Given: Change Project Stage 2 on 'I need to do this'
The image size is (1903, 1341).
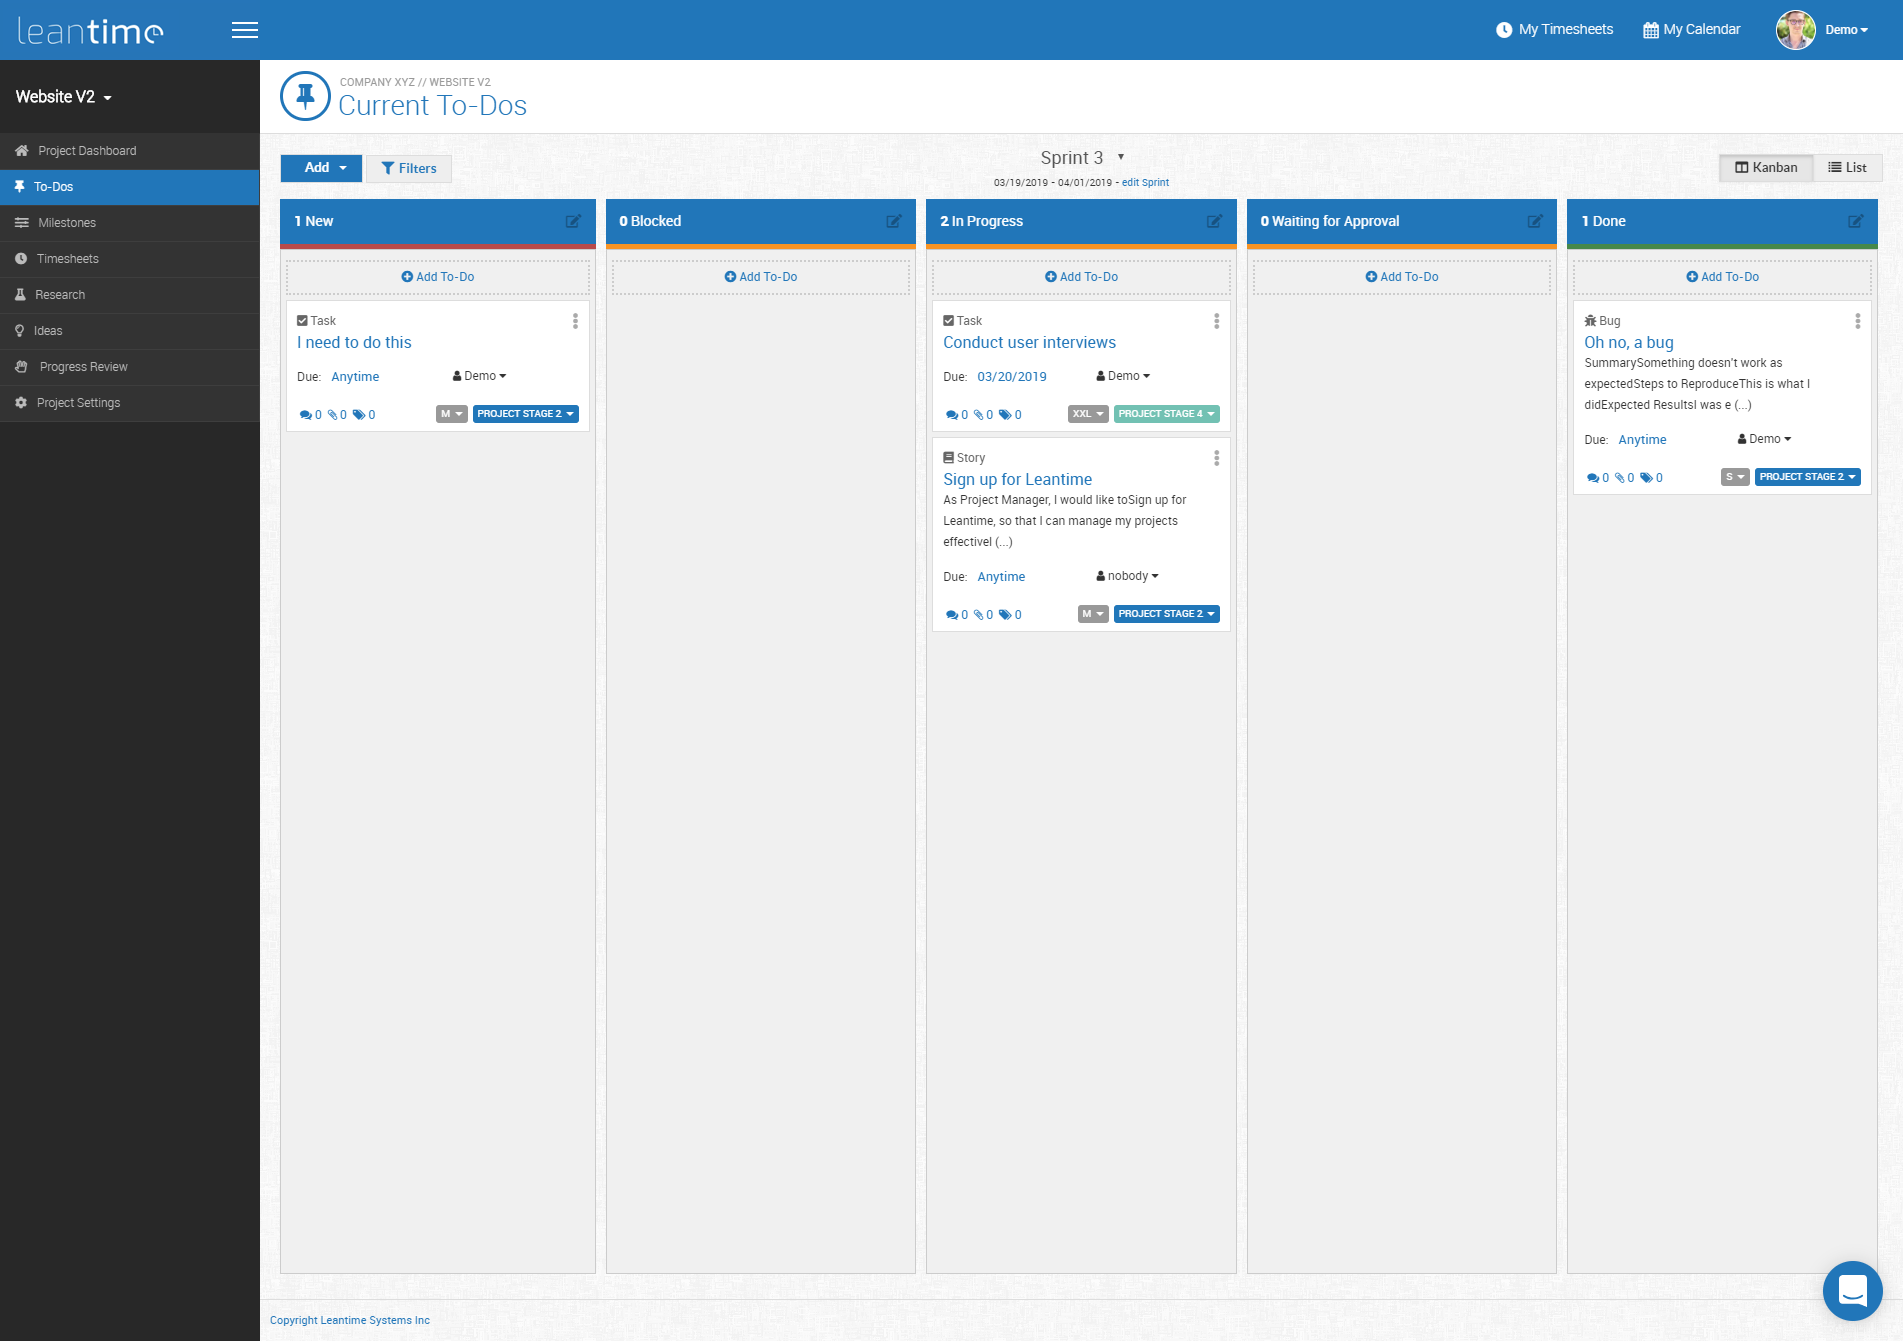Looking at the screenshot, I should click(x=526, y=414).
